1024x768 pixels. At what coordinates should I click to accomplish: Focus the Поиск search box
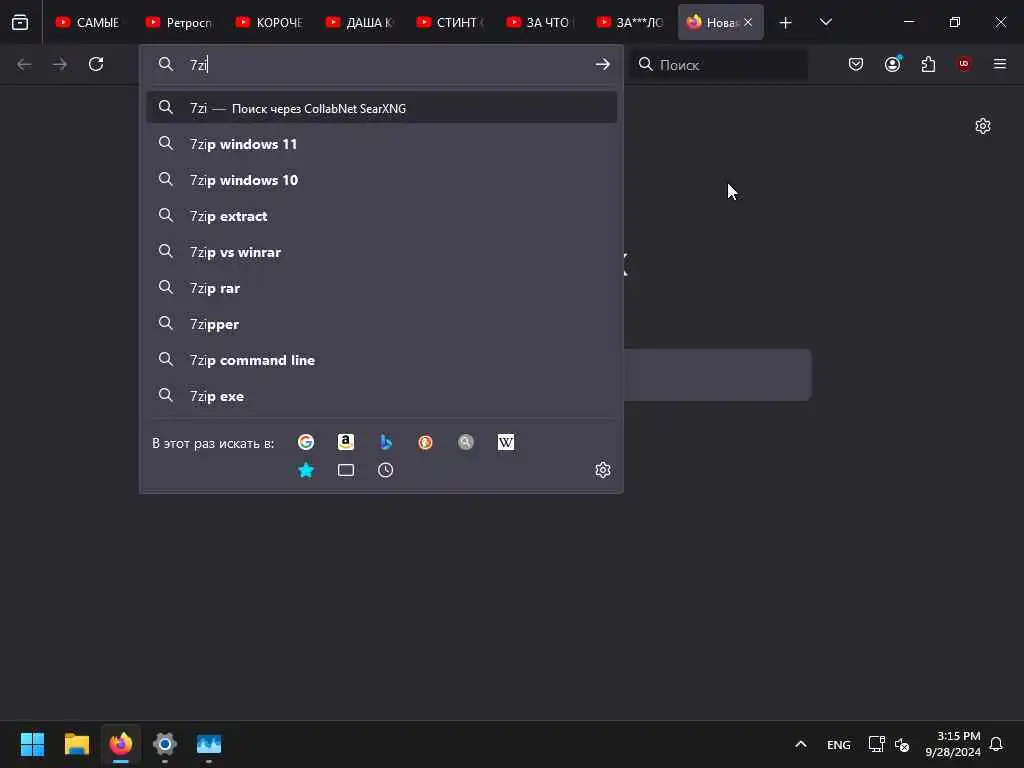coord(718,65)
